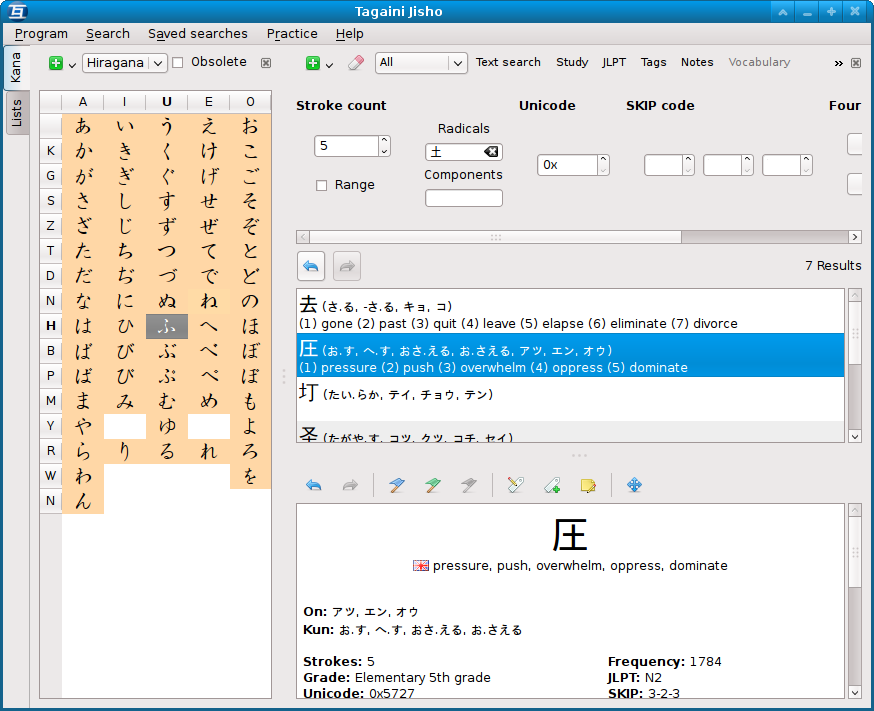The height and width of the screenshot is (711, 874).
Task: Click the Radicals input field showing 土
Action: coord(463,152)
